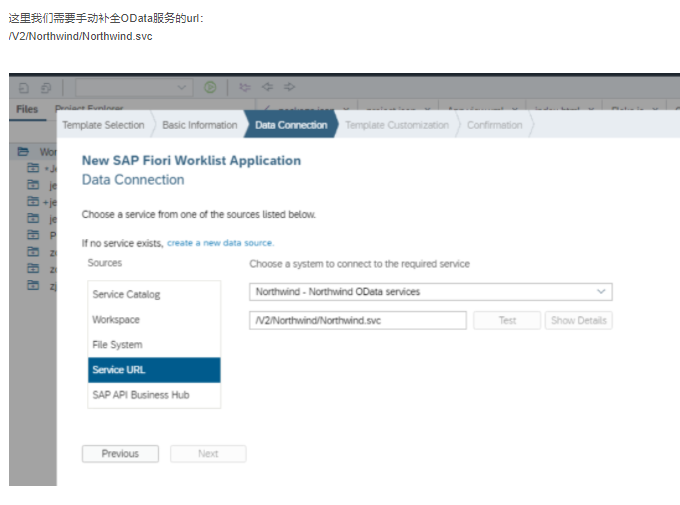Click the Previous button
The height and width of the screenshot is (505, 680).
coord(120,453)
